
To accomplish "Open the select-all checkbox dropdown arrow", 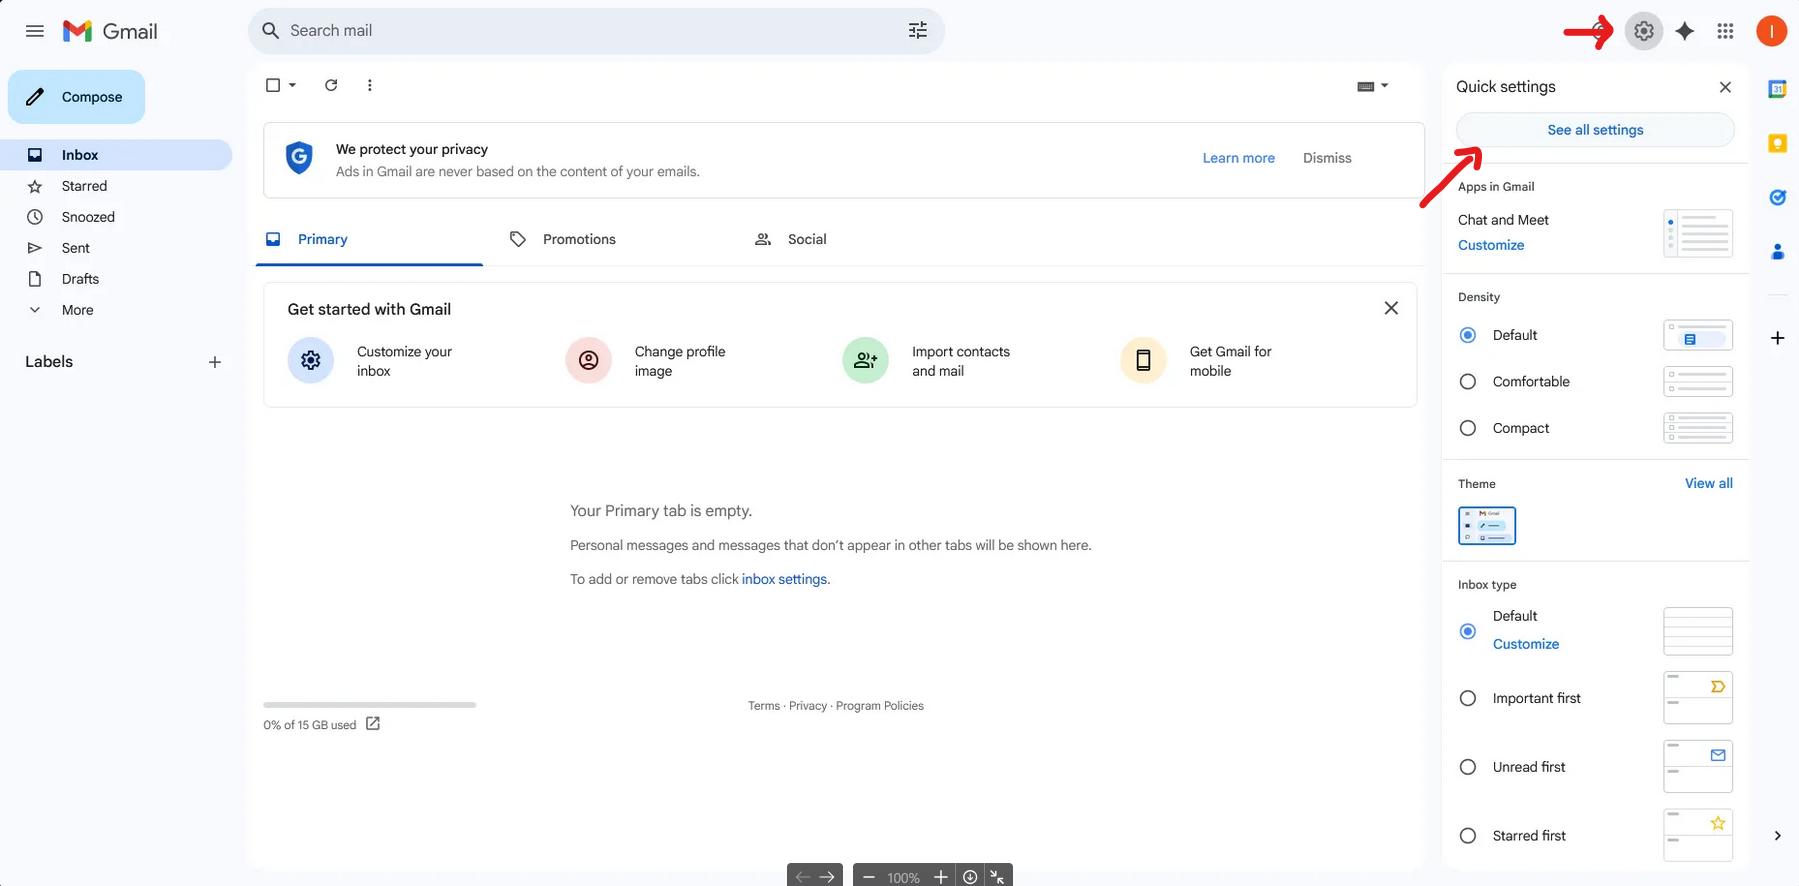I will coord(293,85).
